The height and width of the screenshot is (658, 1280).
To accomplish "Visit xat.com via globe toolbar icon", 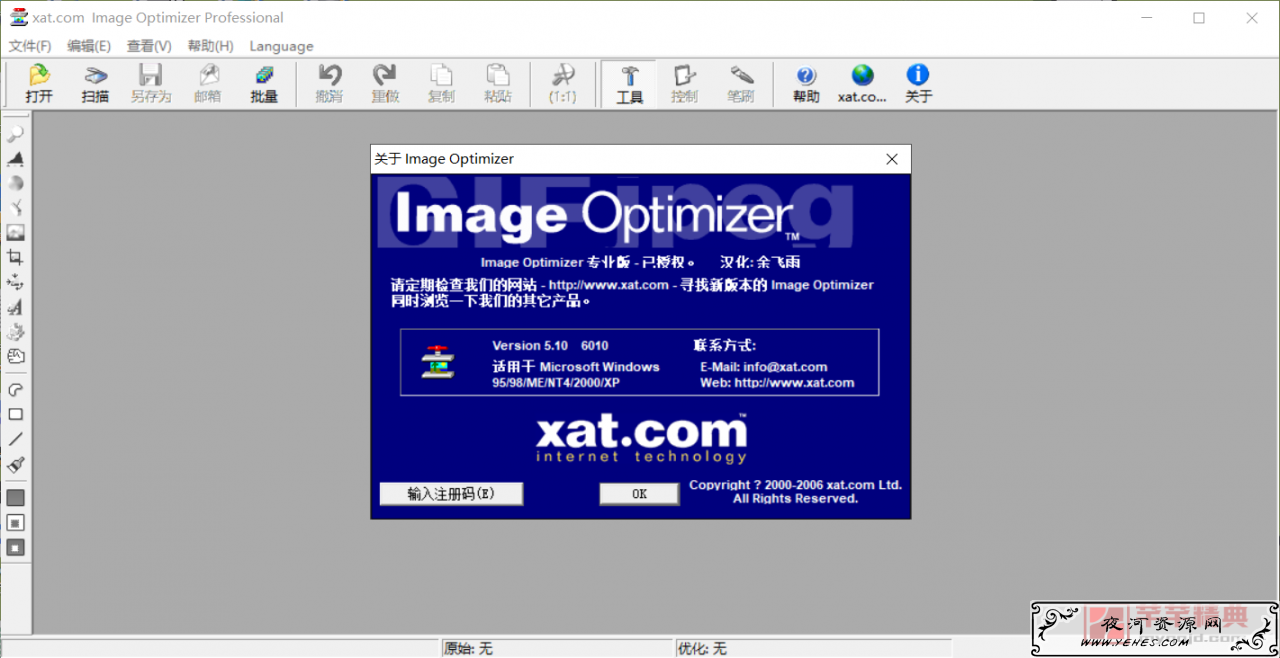I will pyautogui.click(x=862, y=84).
